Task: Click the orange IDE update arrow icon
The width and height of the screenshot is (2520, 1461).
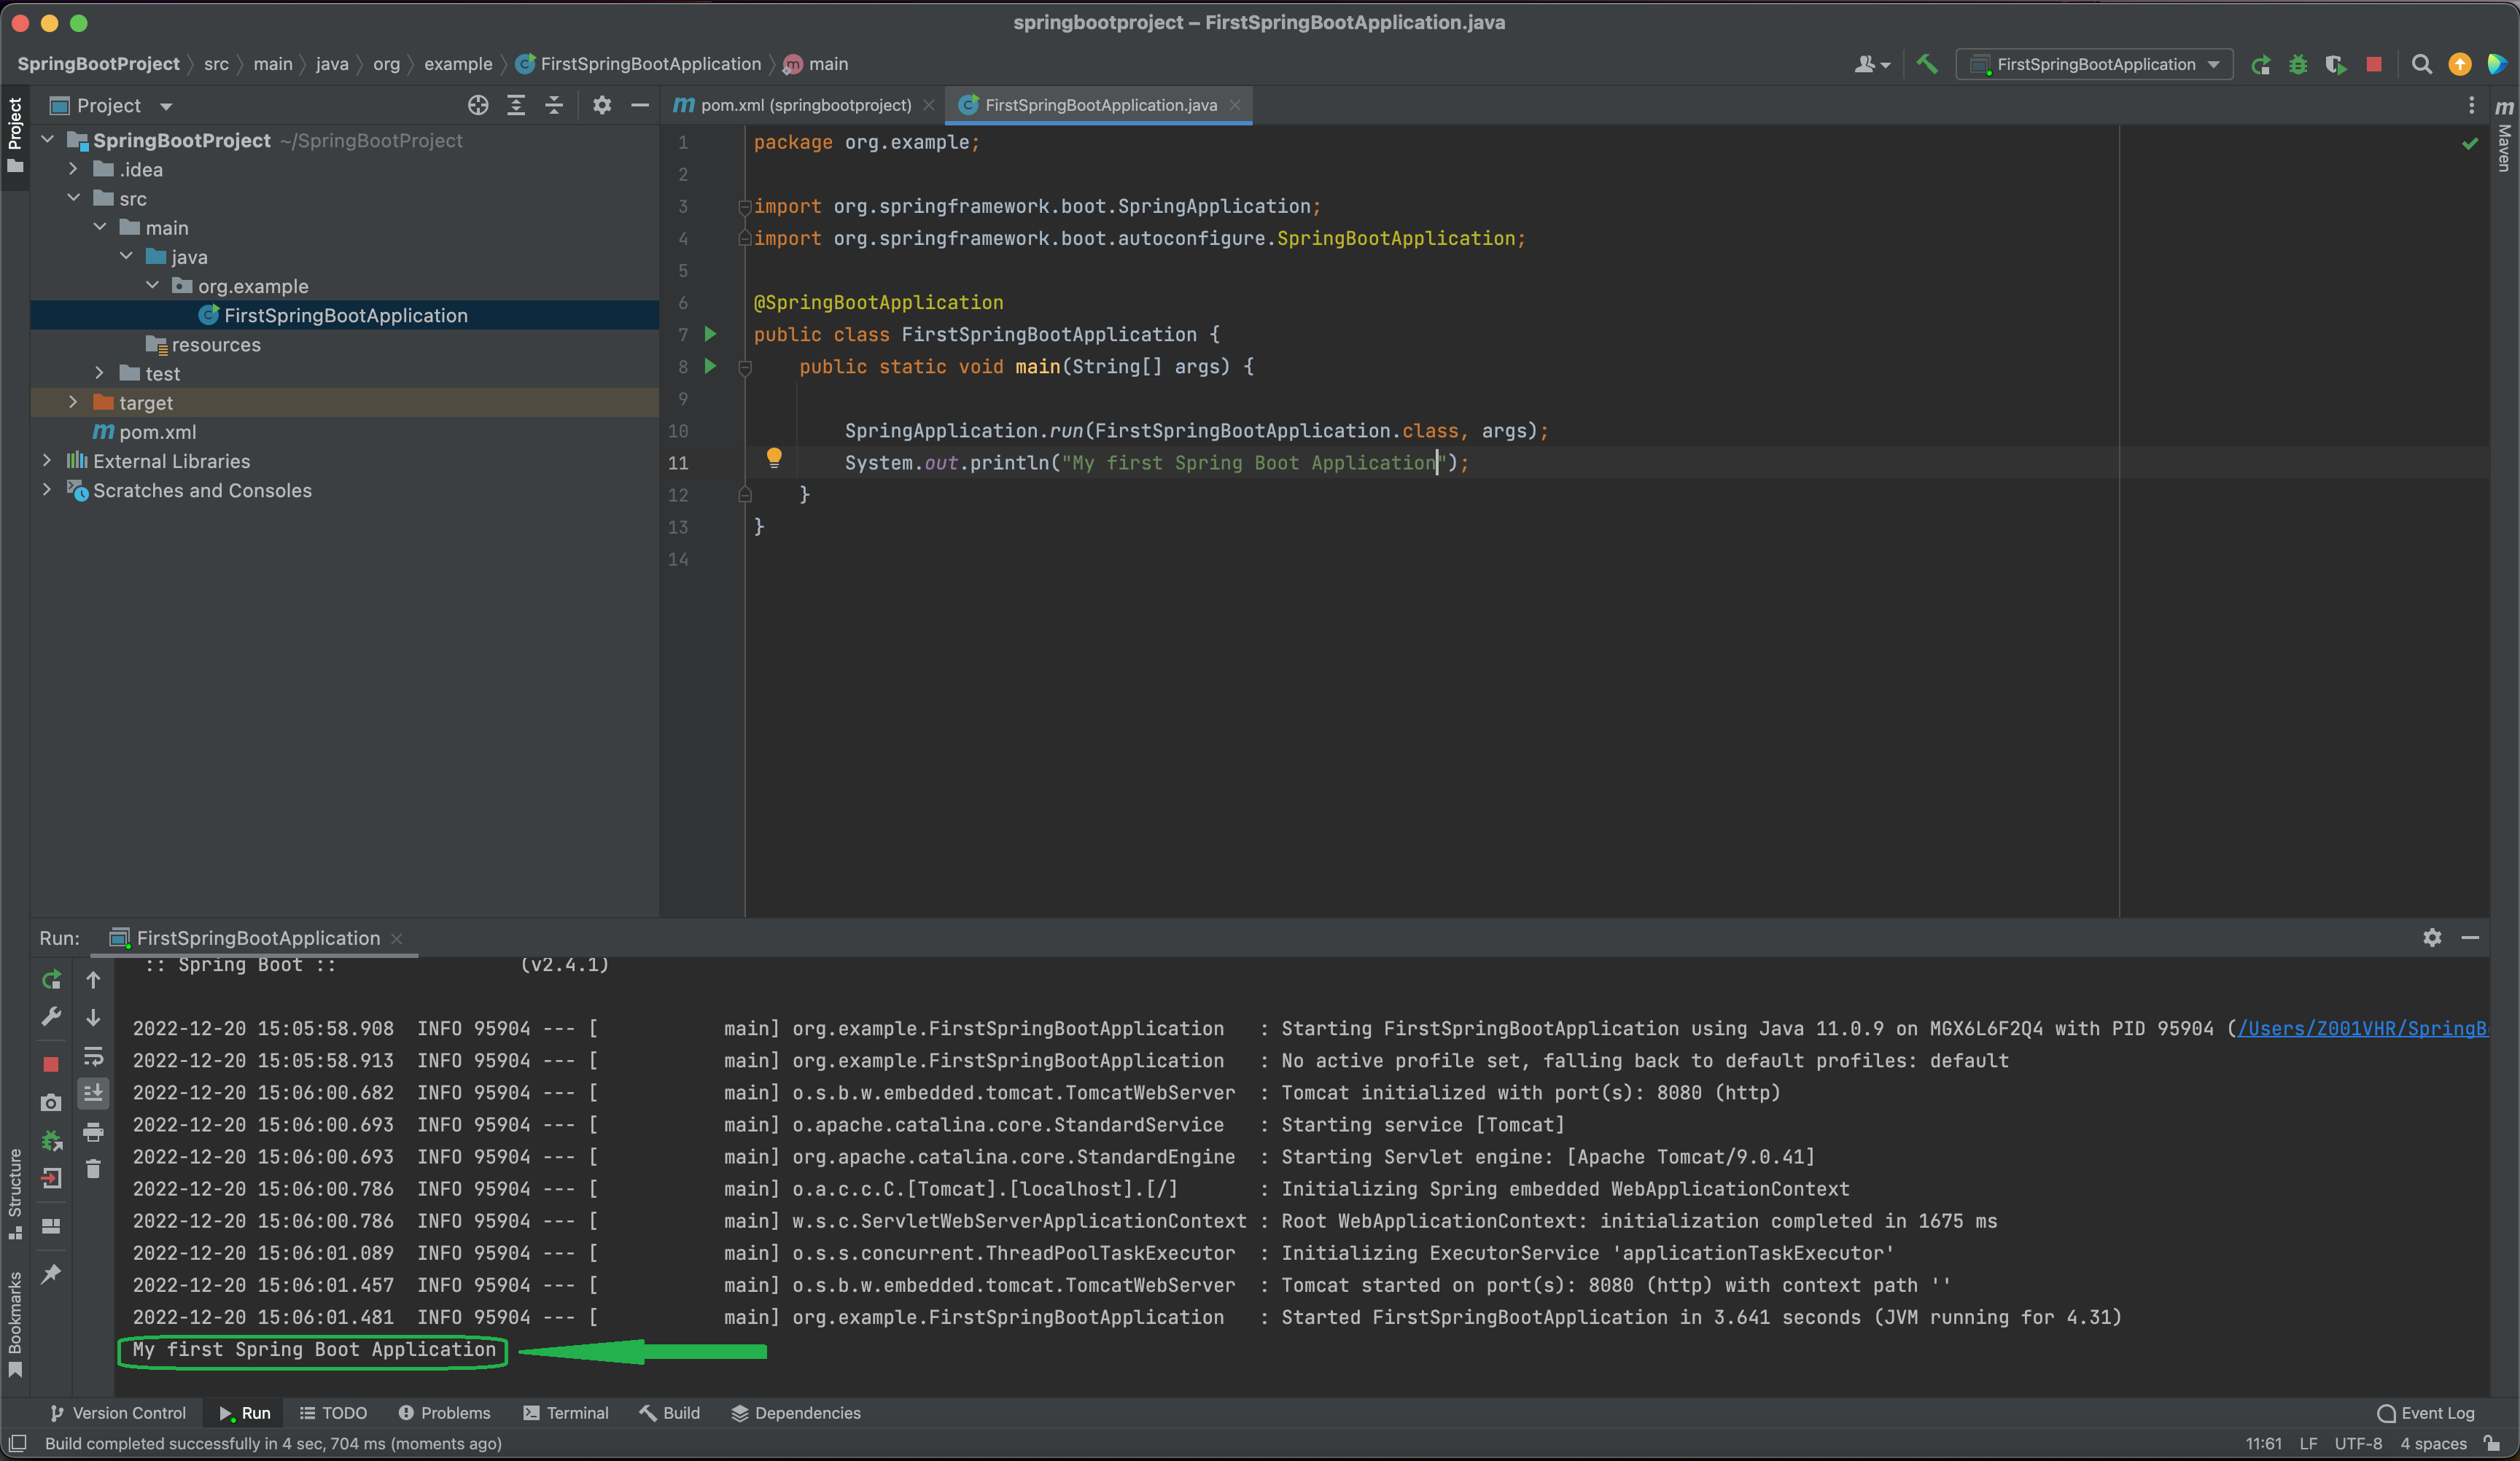Action: pyautogui.click(x=2460, y=65)
